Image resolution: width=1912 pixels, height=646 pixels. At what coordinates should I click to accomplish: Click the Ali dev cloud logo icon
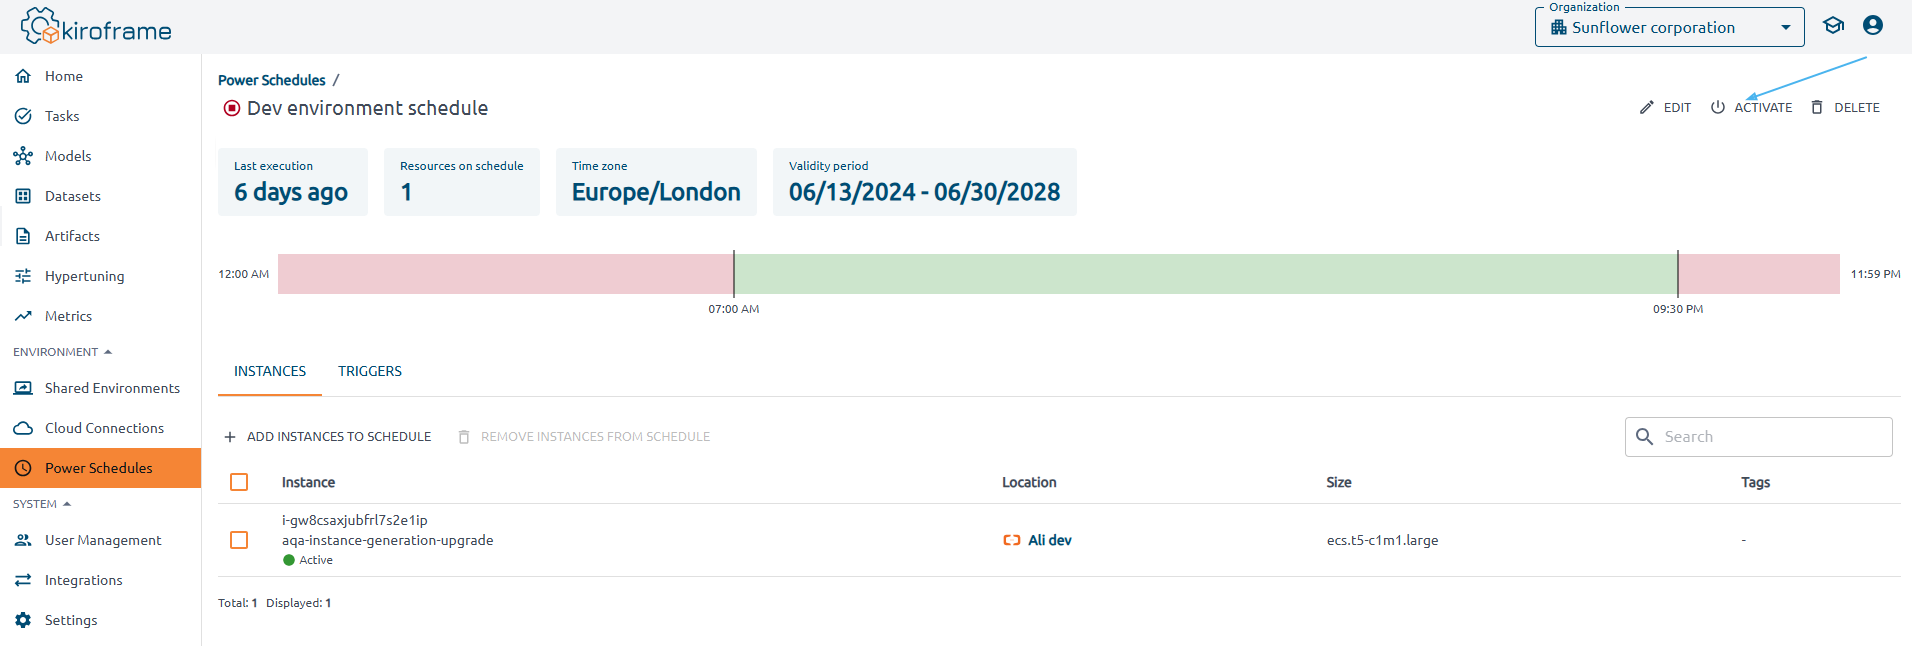click(1012, 540)
